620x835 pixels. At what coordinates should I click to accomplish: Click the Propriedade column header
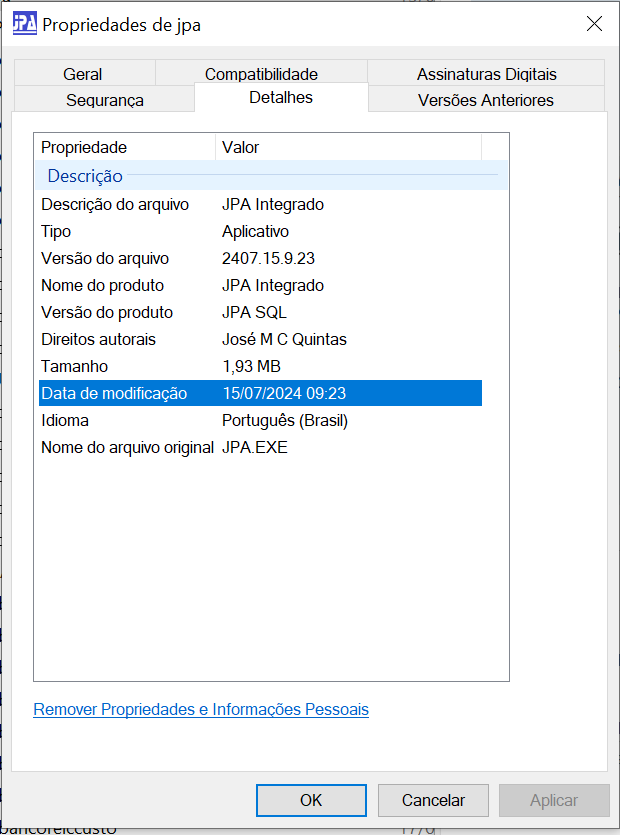click(124, 147)
